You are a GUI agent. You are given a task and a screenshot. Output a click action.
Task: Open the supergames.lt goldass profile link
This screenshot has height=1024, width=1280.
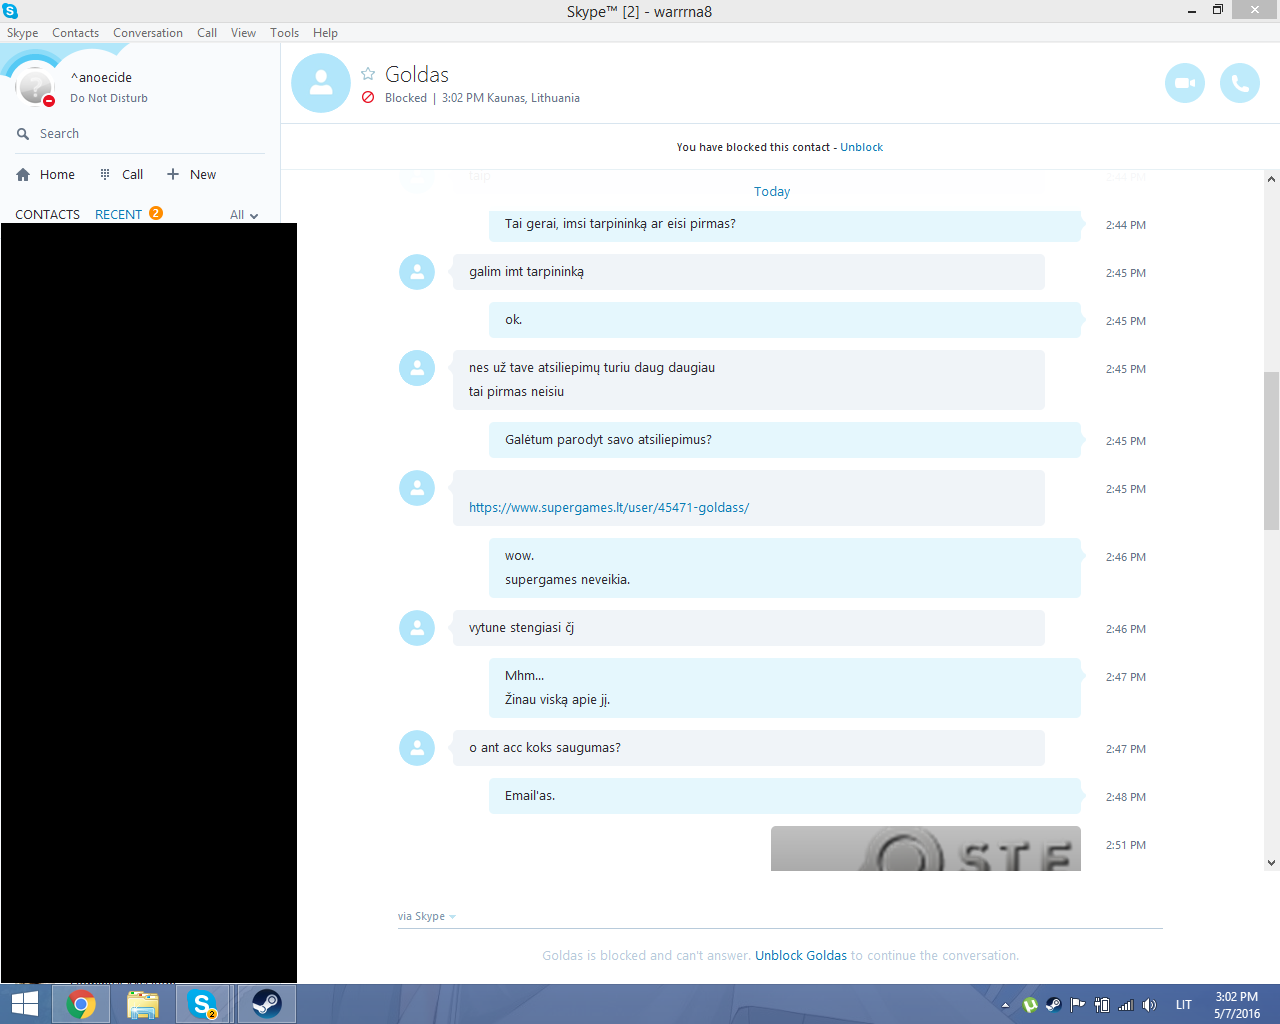(x=609, y=508)
